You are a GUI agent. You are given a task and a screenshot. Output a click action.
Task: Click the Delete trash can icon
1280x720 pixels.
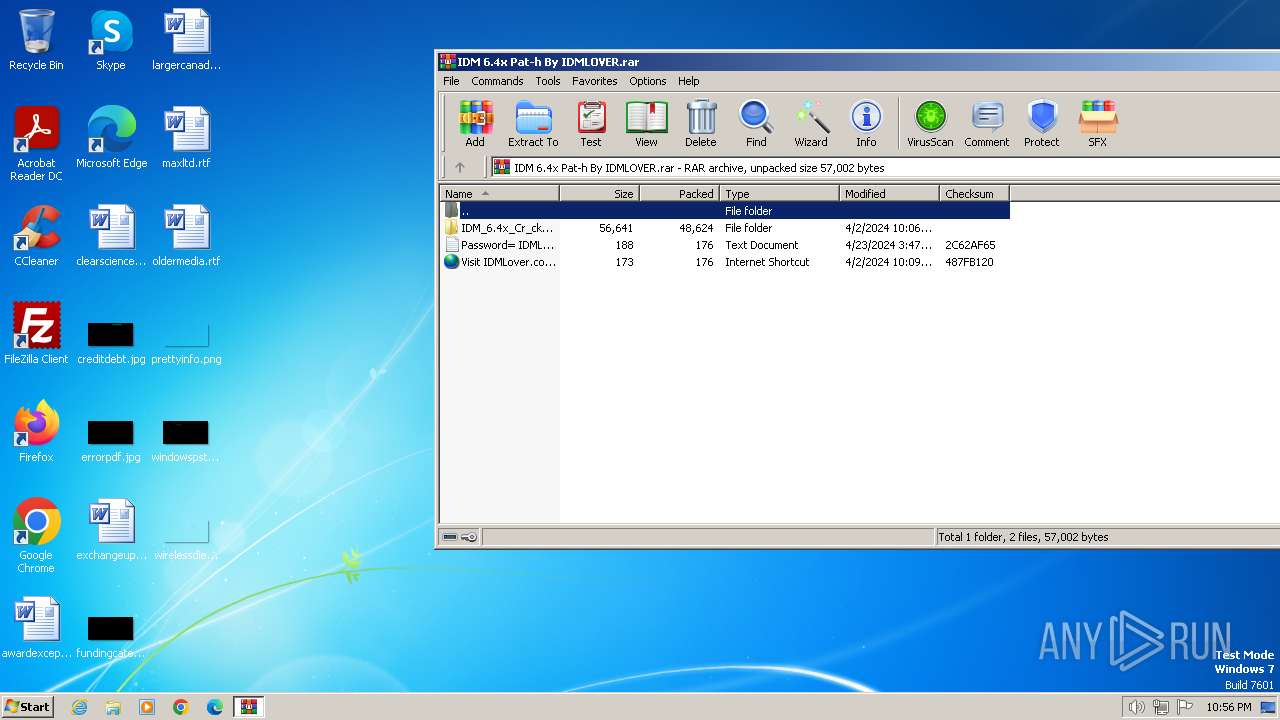click(x=701, y=124)
